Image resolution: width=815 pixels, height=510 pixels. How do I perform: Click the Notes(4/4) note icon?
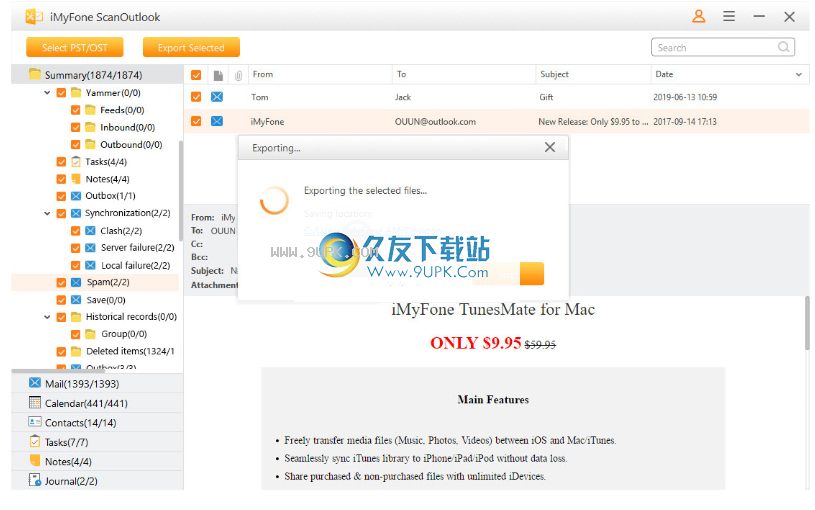click(x=76, y=179)
